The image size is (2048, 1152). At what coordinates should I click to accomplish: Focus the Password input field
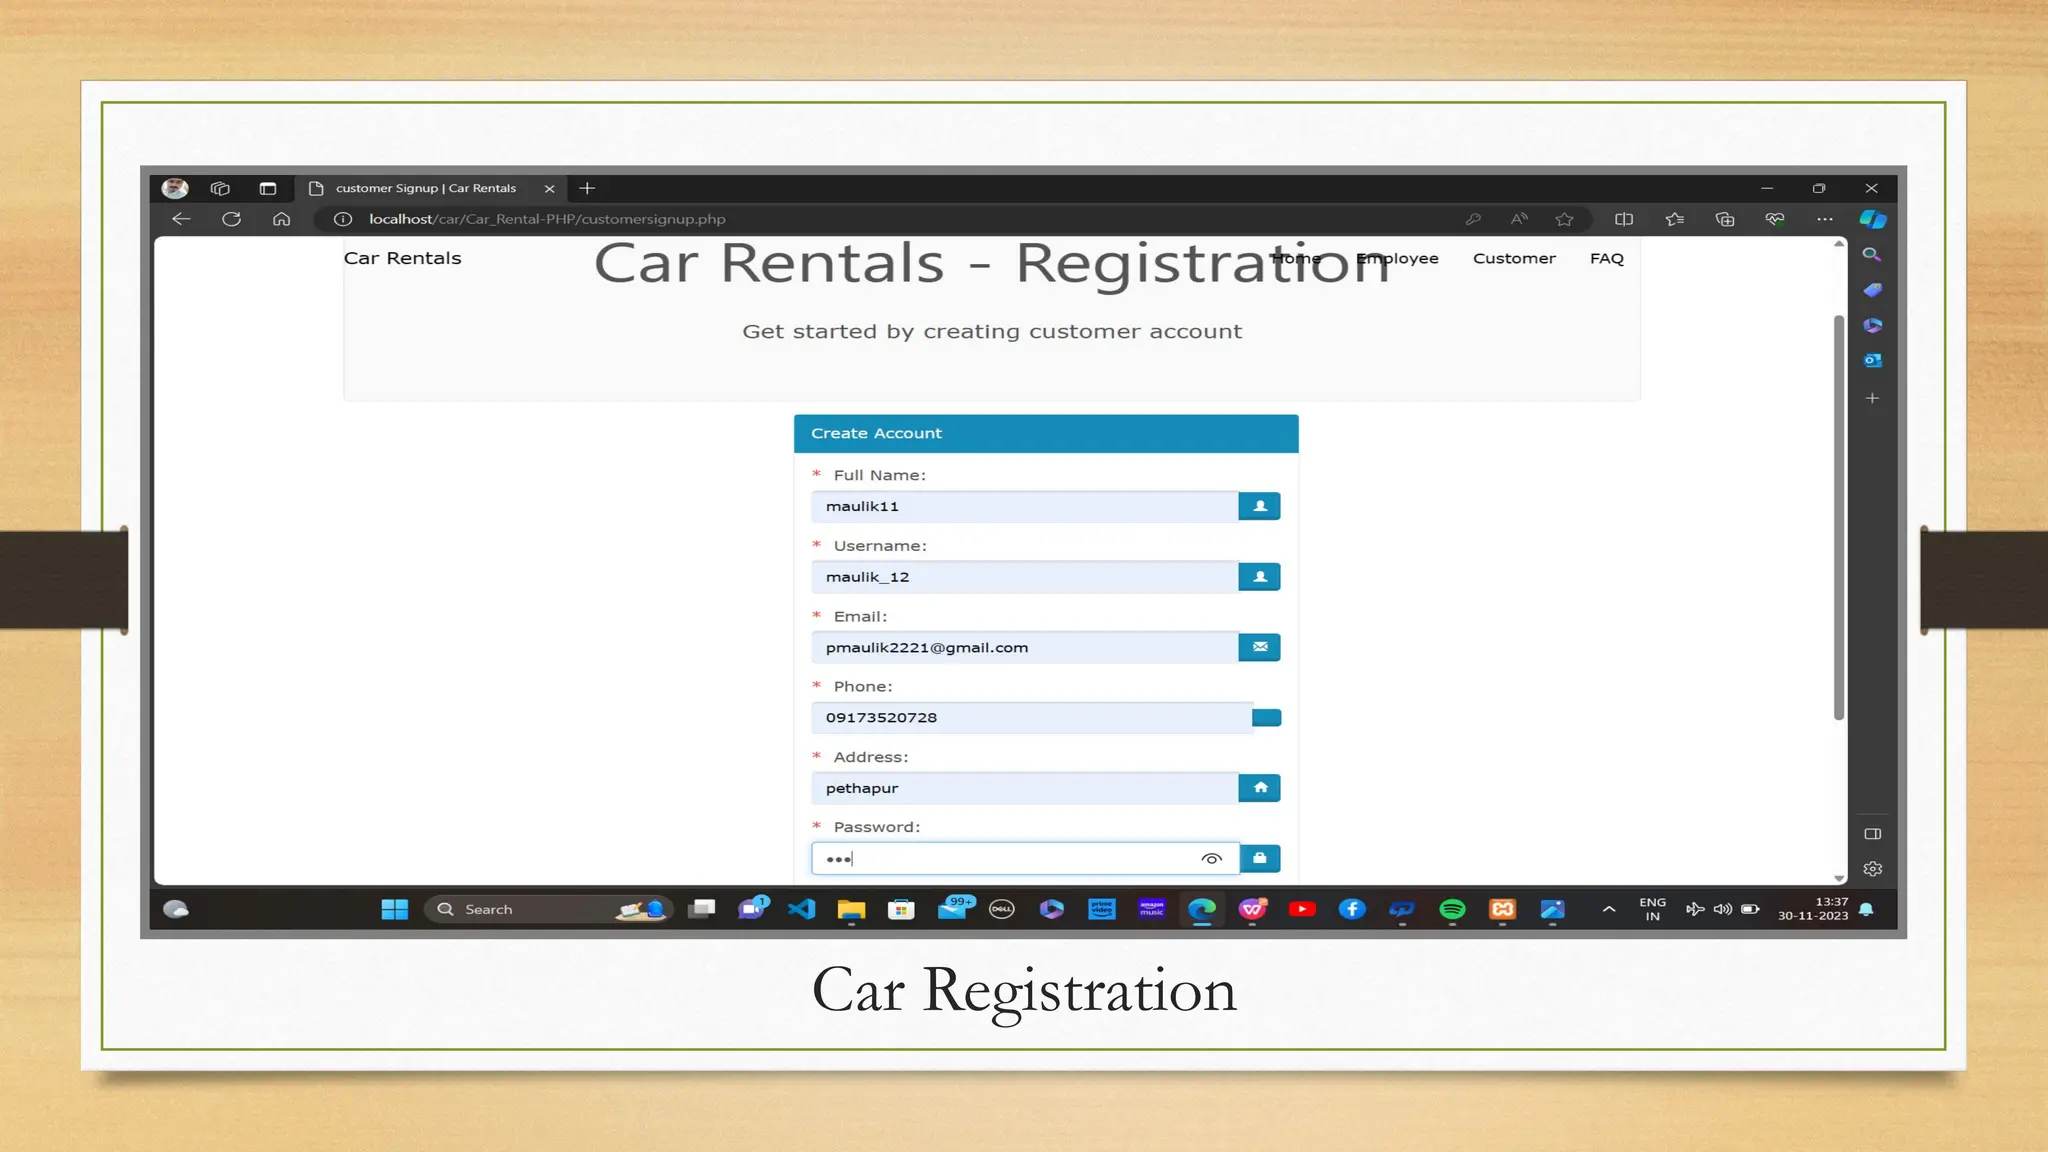[1024, 858]
